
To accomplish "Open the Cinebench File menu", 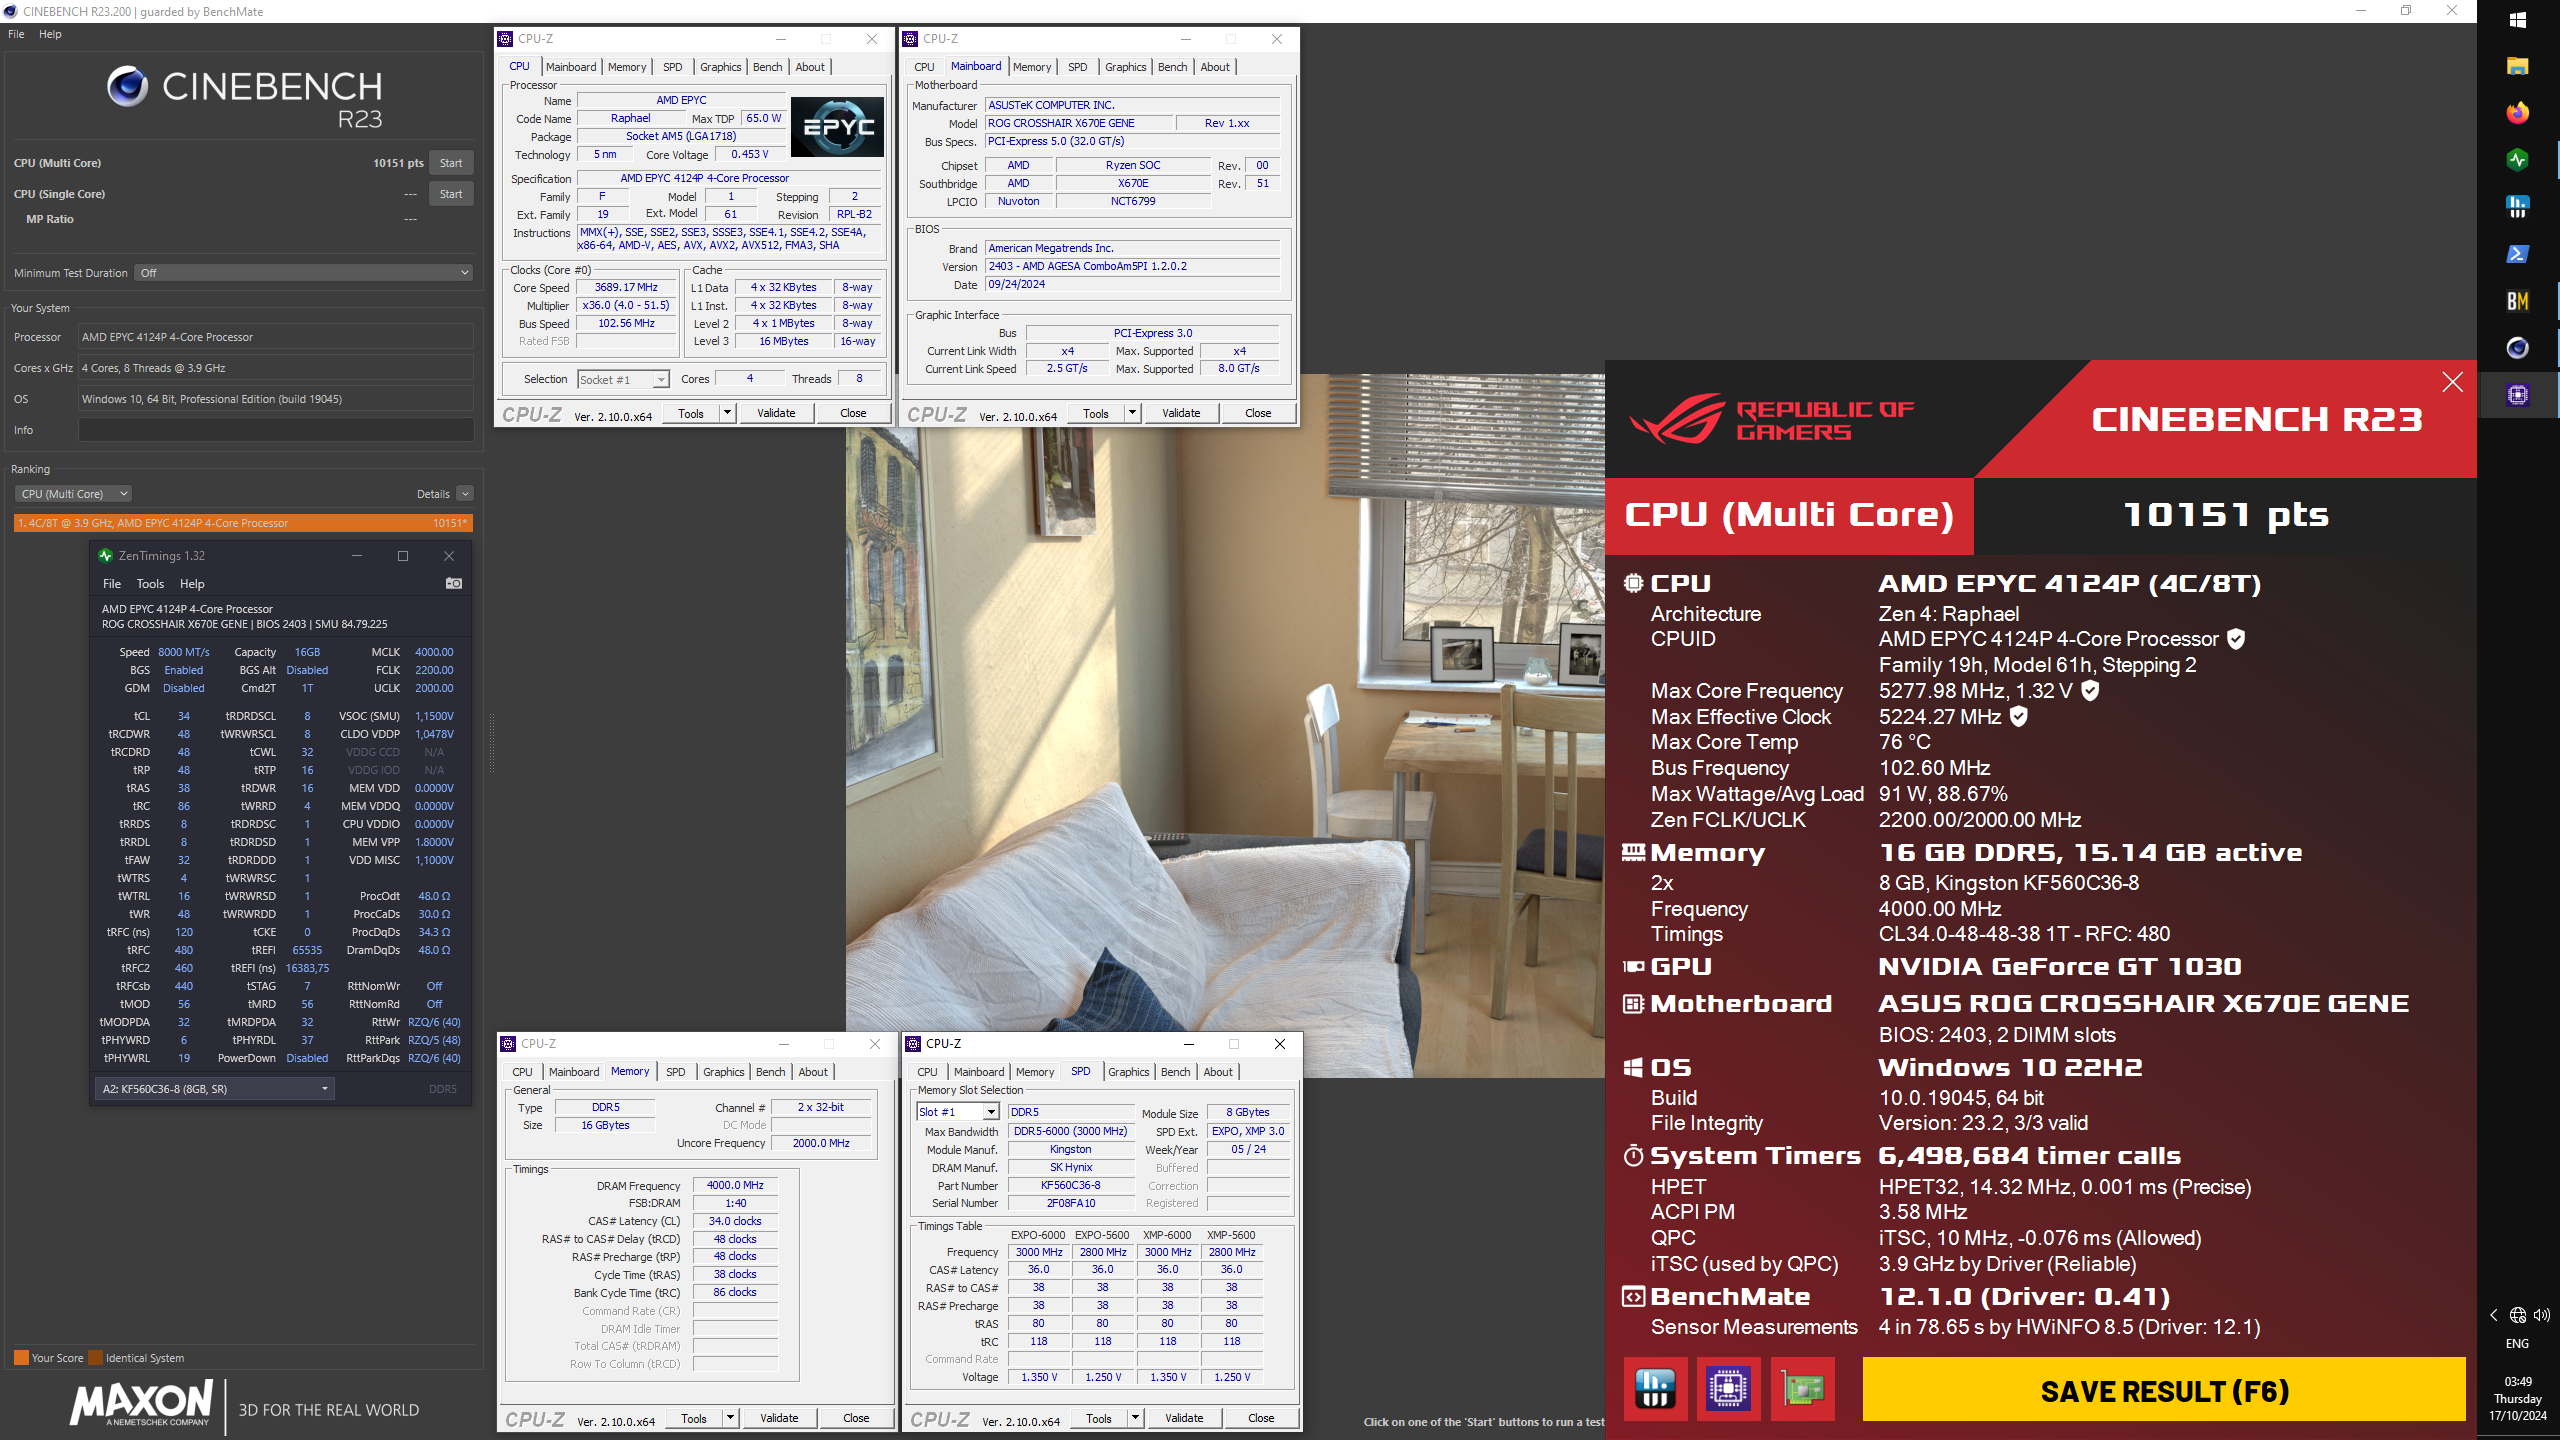I will coord(16,34).
